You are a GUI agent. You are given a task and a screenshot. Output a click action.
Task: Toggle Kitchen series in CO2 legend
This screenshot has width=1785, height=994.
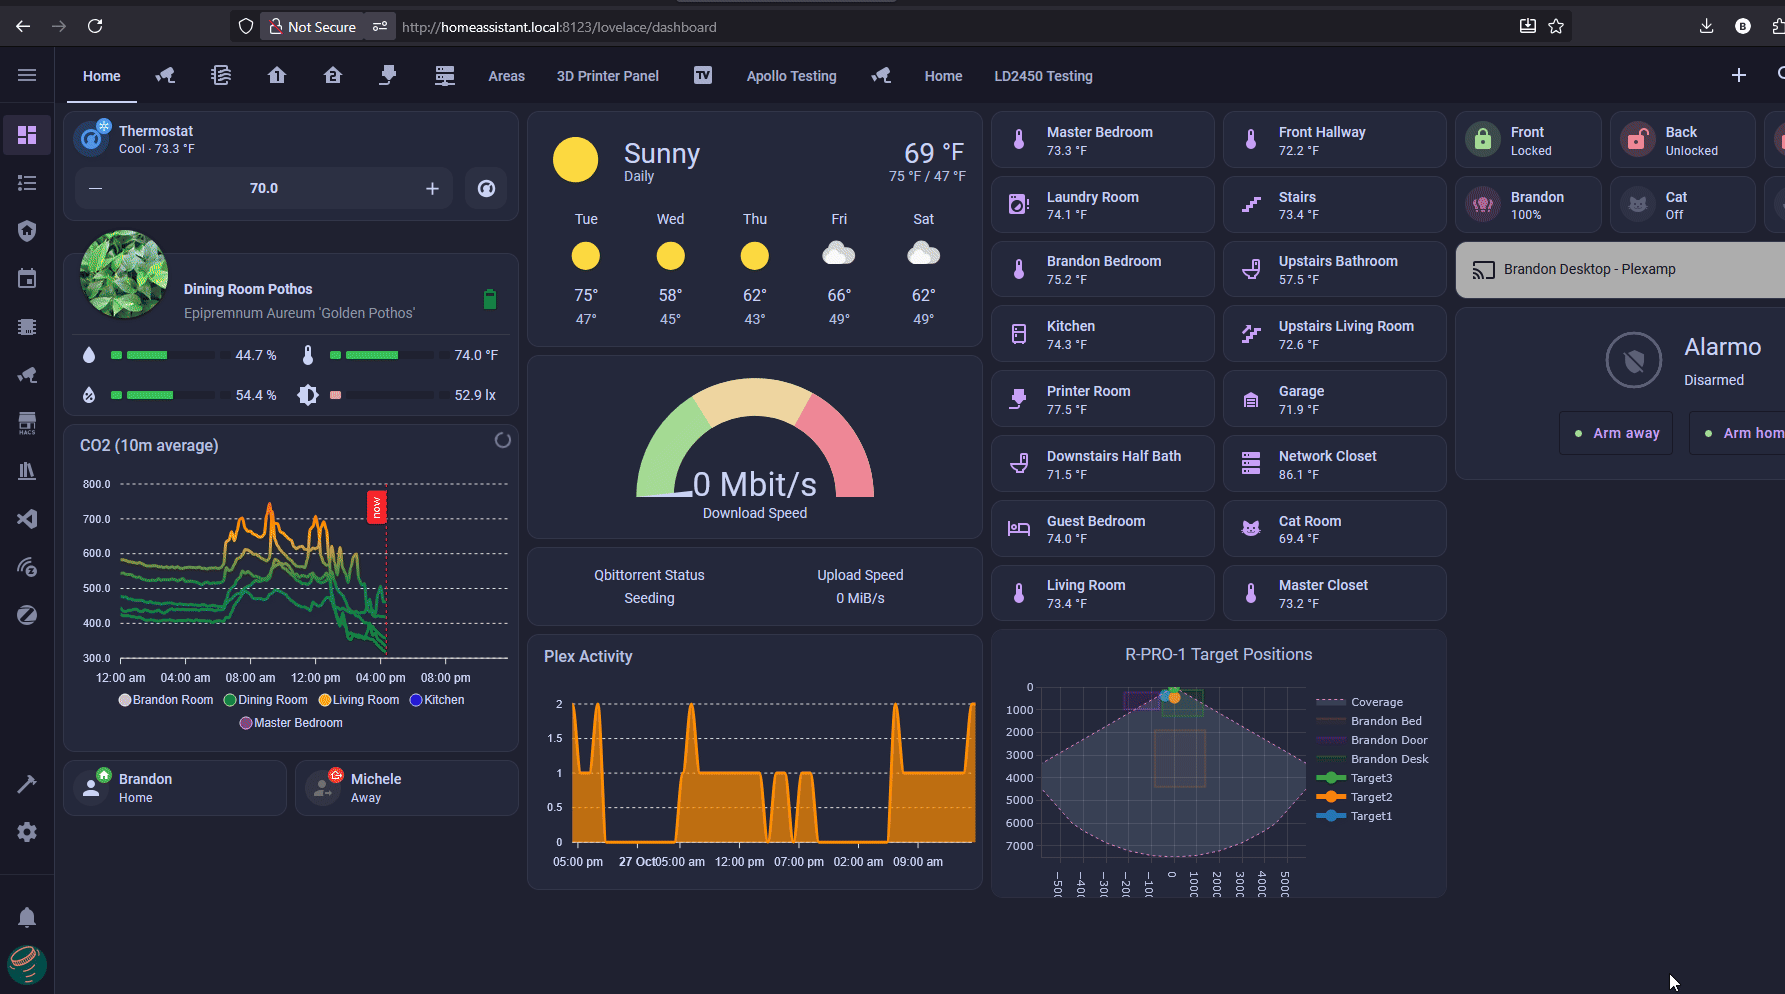(437, 700)
